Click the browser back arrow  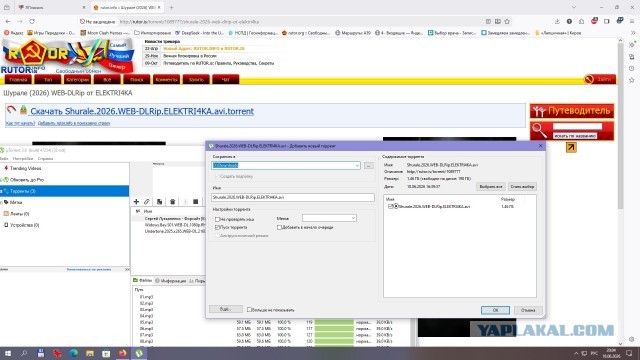click(8, 21)
